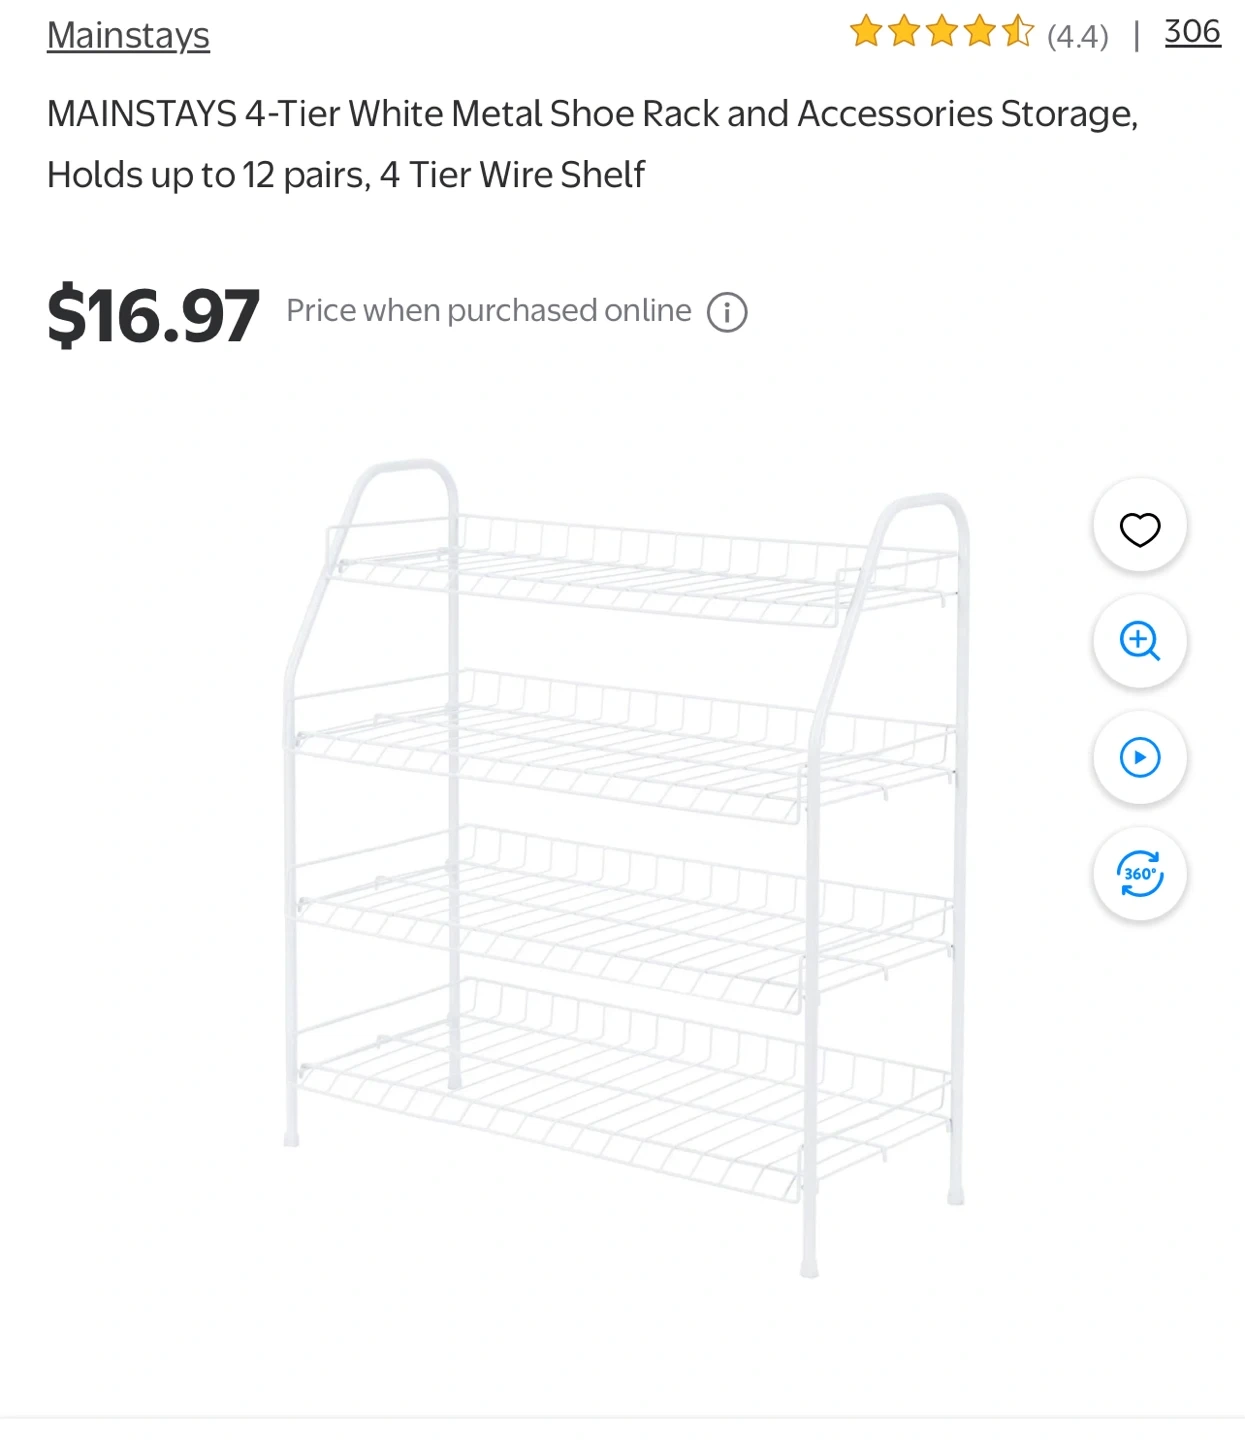This screenshot has height=1440, width=1245.
Task: Click the first gold rating star
Action: (x=866, y=33)
